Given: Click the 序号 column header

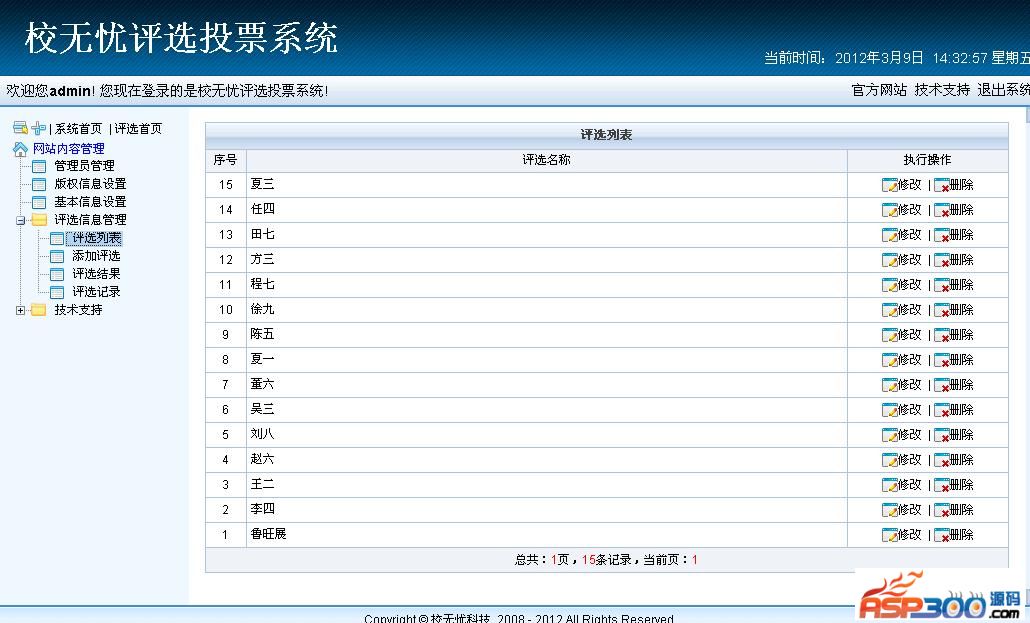Looking at the screenshot, I should [x=225, y=160].
